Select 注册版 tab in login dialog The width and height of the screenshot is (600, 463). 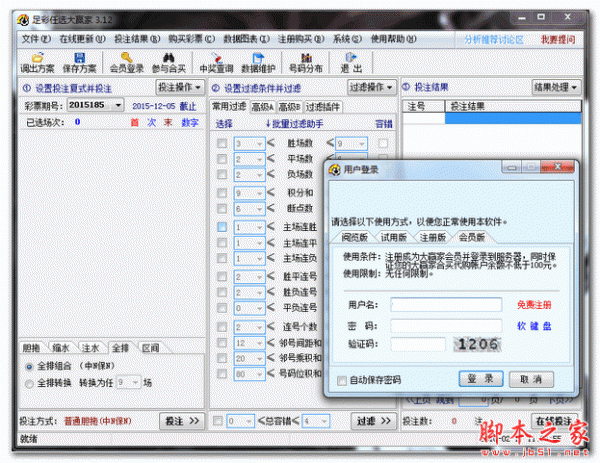click(432, 237)
